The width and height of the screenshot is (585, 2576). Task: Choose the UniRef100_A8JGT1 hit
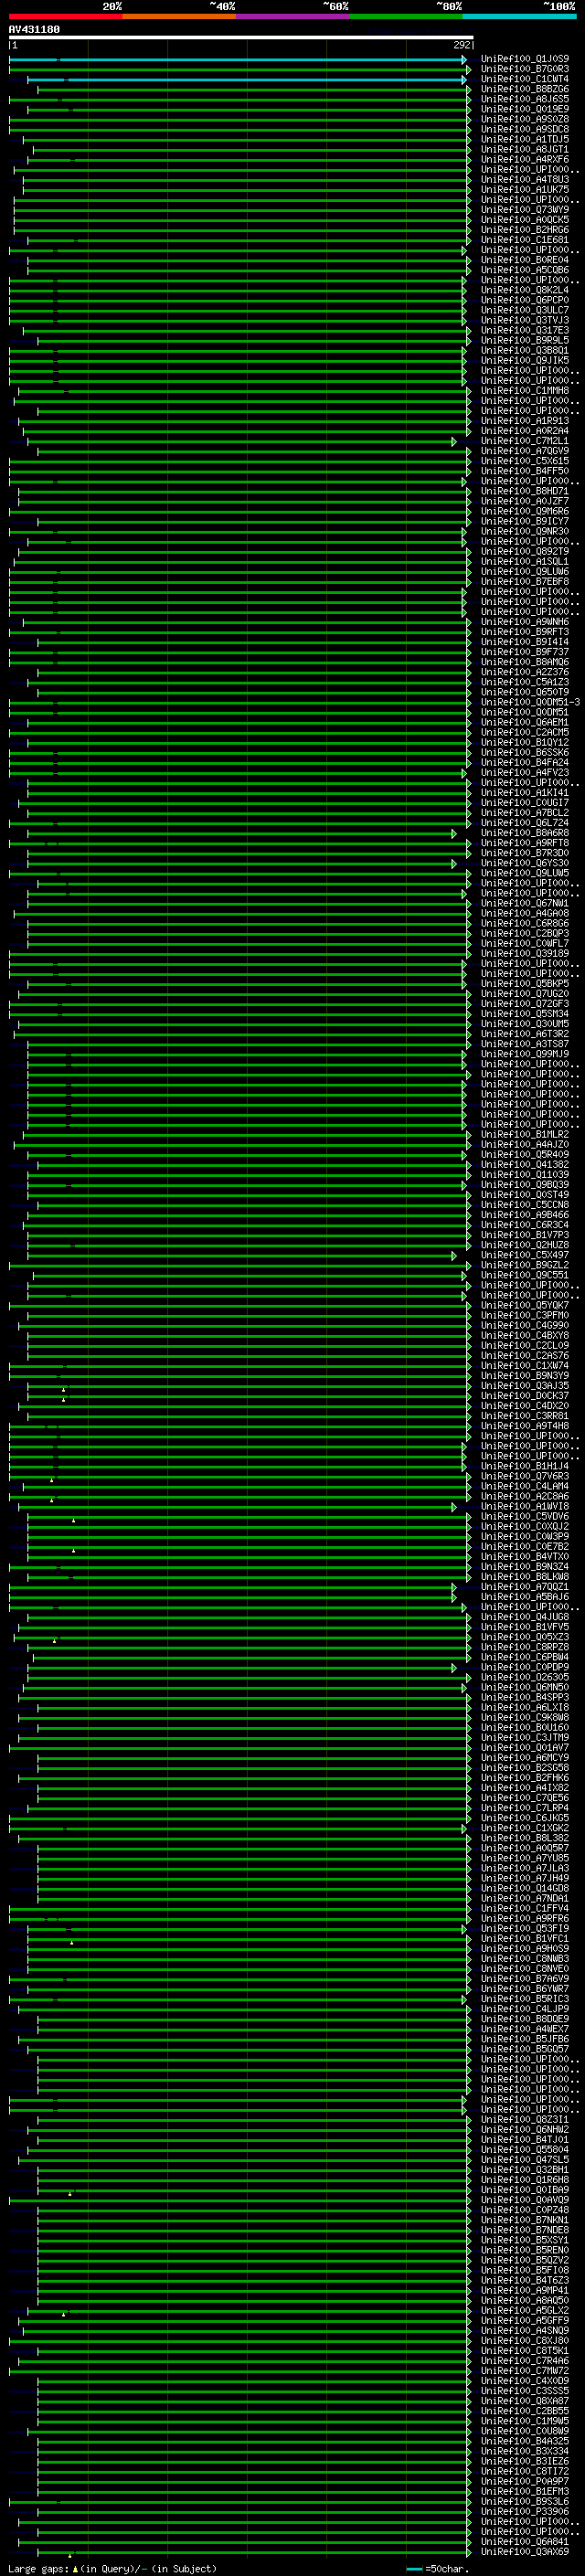click(525, 149)
